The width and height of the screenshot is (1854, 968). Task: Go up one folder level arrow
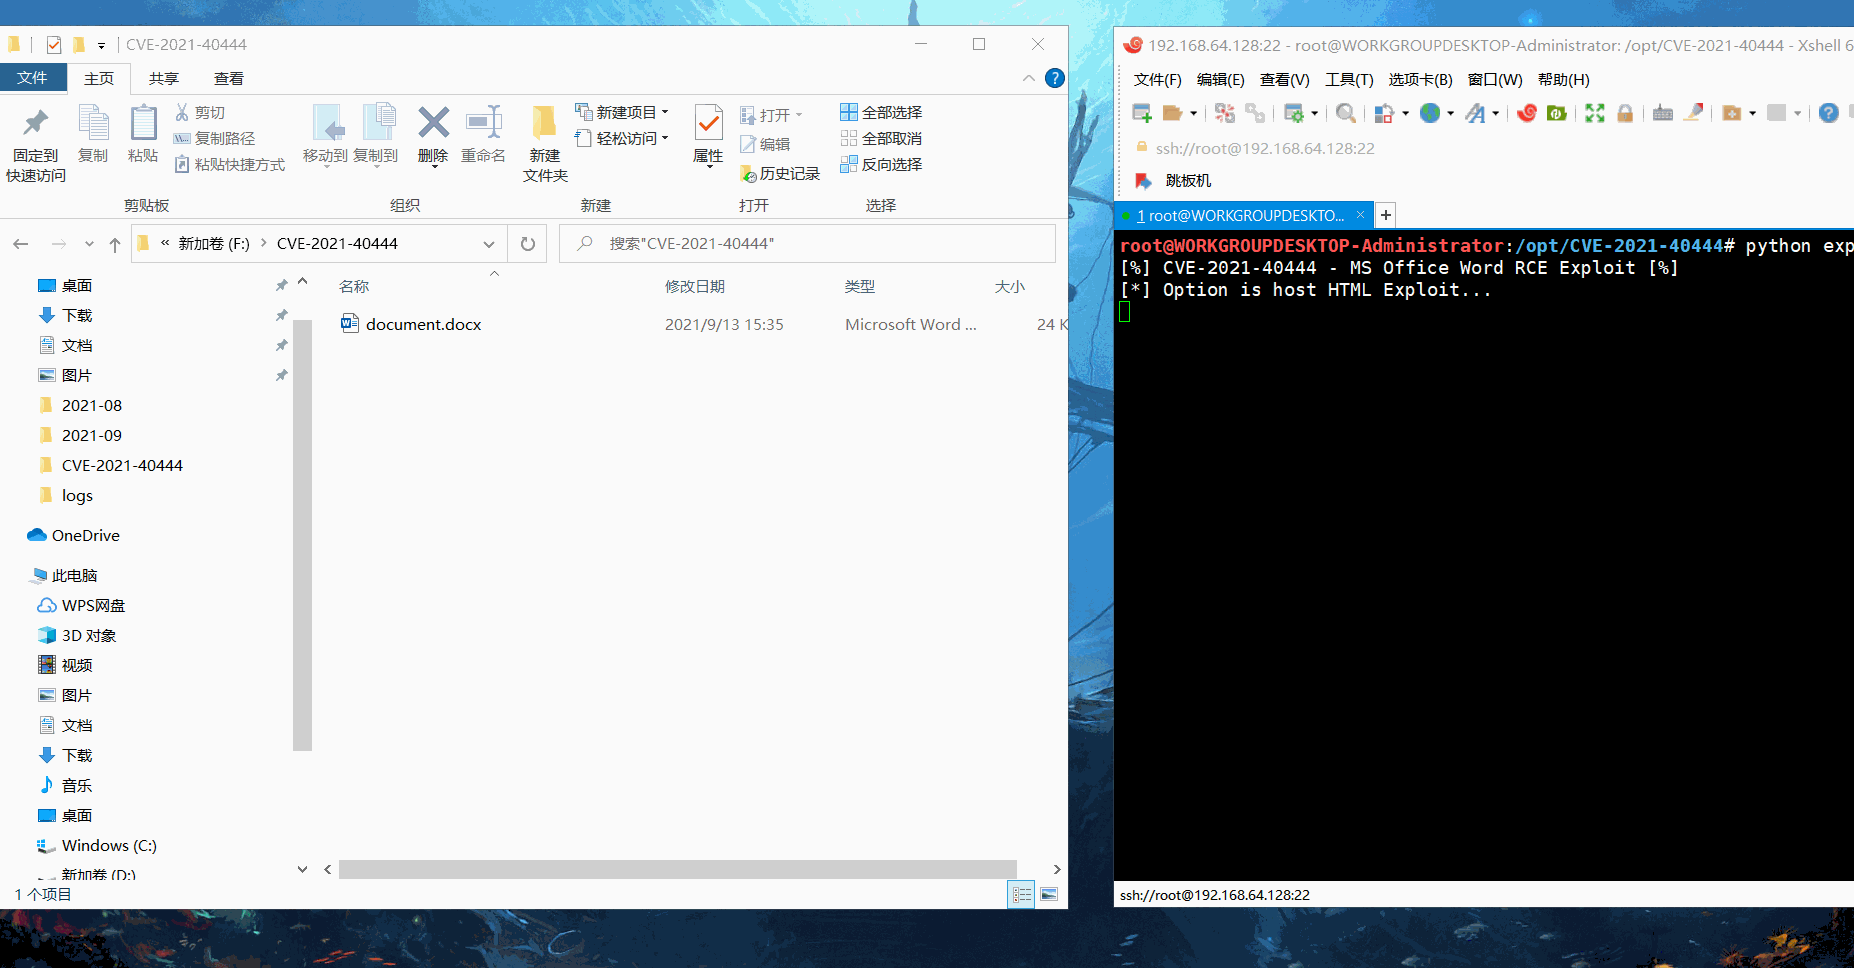point(115,244)
